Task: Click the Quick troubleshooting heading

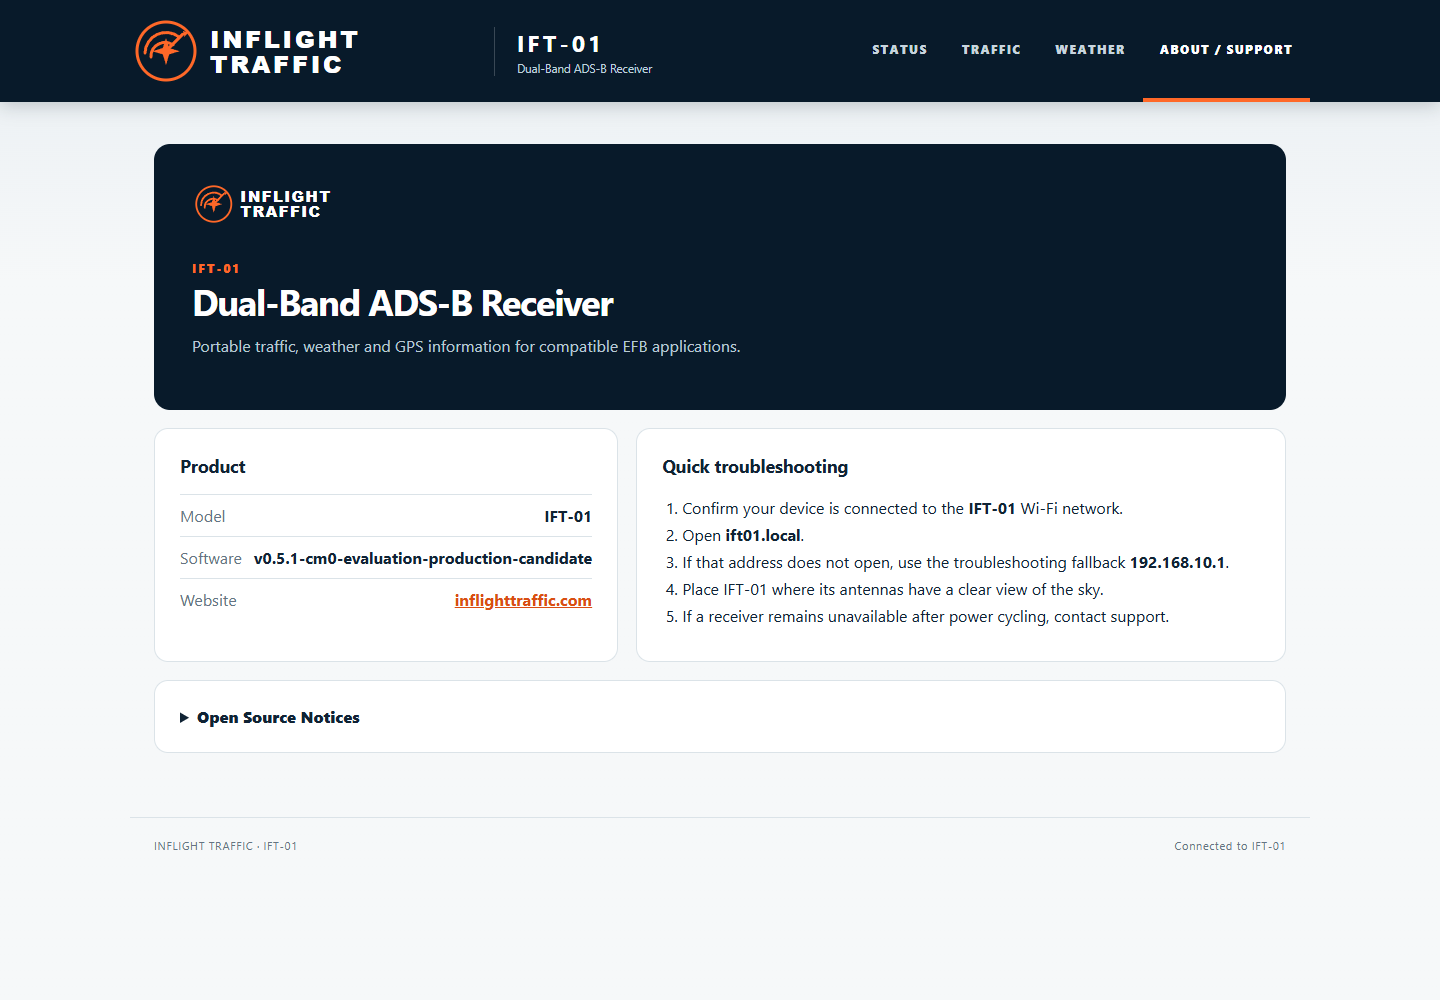Action: click(755, 467)
